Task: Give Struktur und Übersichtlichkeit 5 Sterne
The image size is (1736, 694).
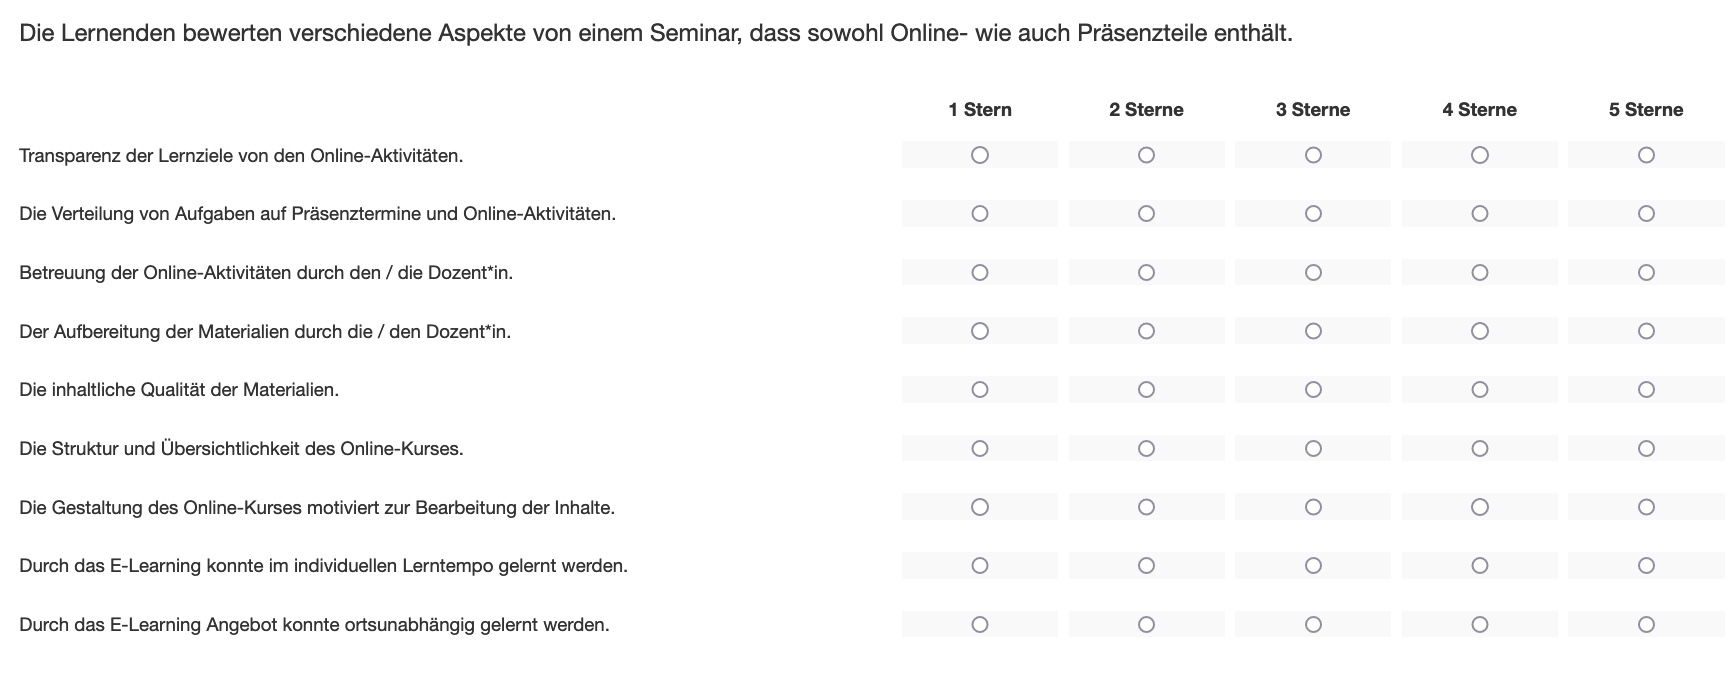Action: point(1646,448)
